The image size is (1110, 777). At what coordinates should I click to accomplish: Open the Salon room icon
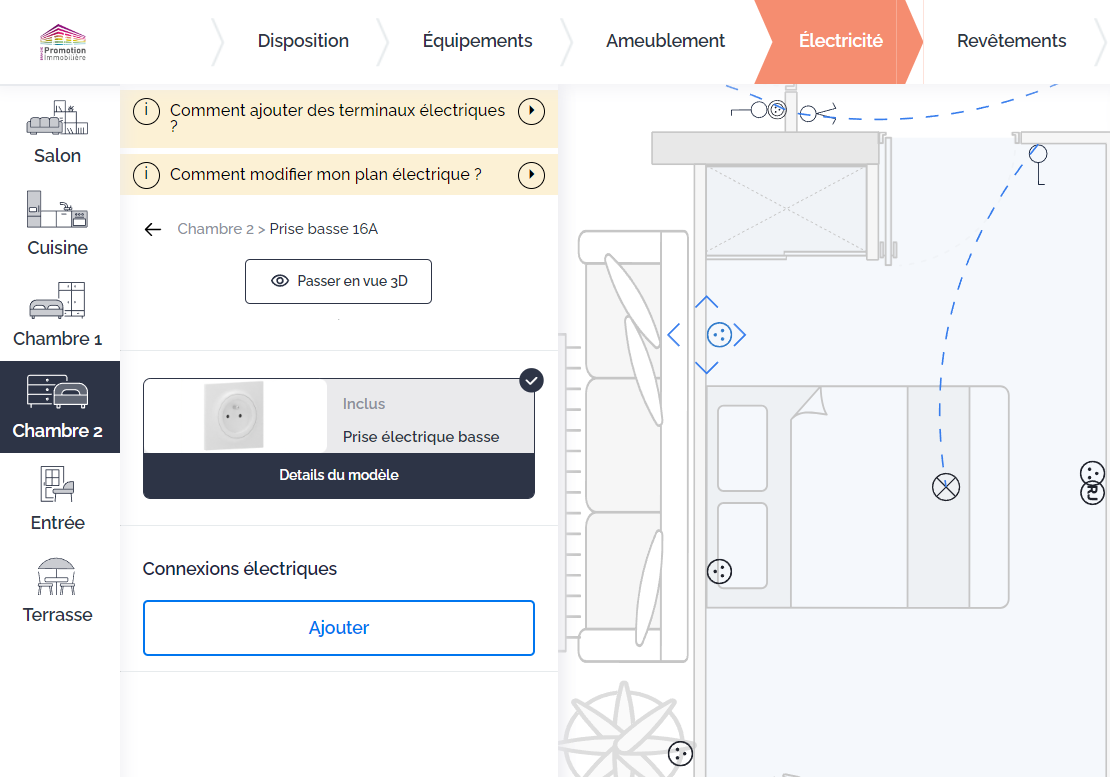click(58, 132)
